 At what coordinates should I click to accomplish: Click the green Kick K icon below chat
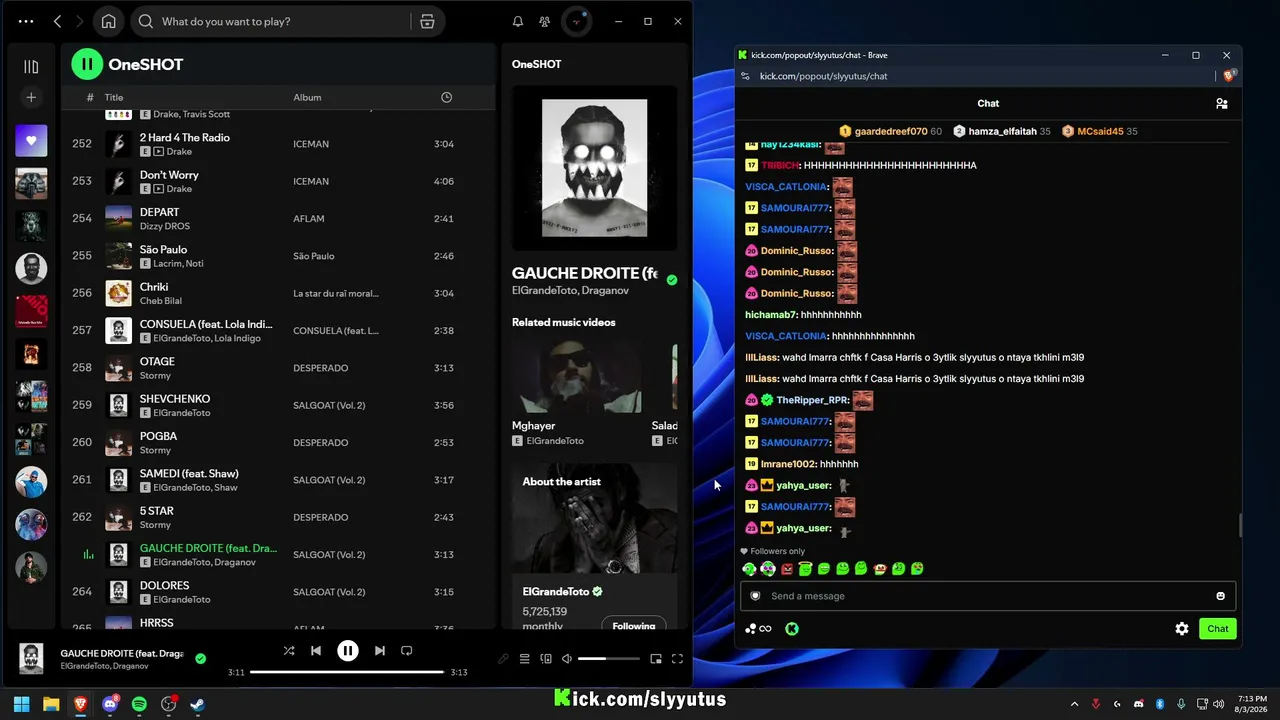792,629
